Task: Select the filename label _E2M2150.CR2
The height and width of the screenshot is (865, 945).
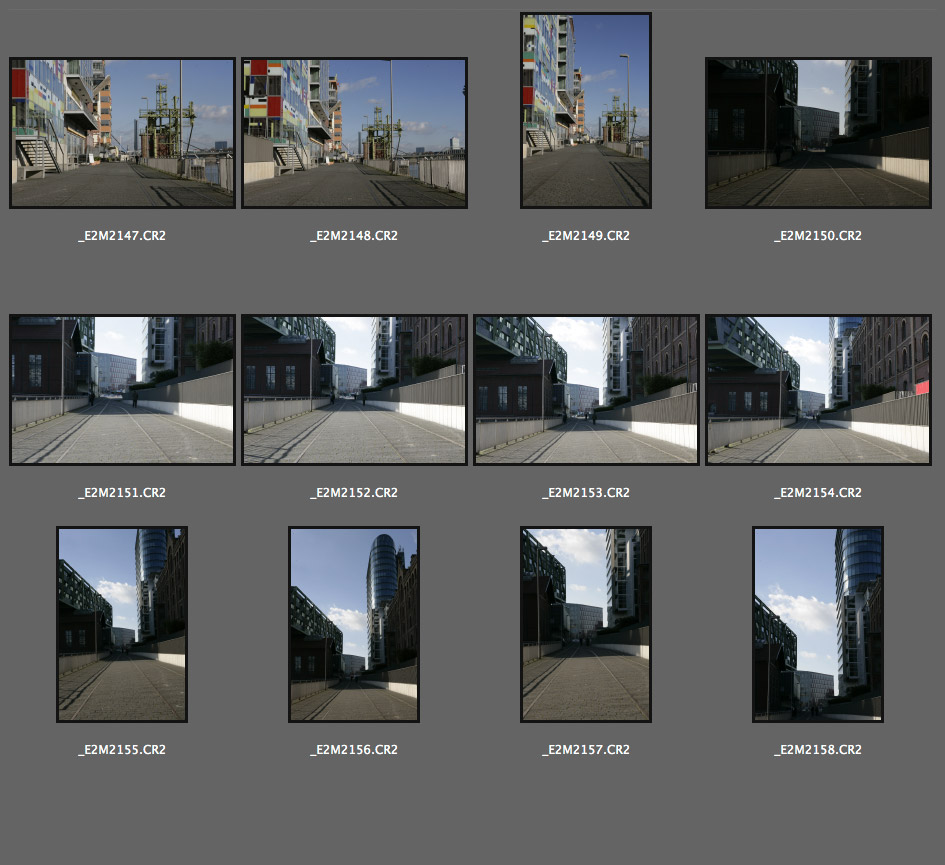Action: point(818,236)
